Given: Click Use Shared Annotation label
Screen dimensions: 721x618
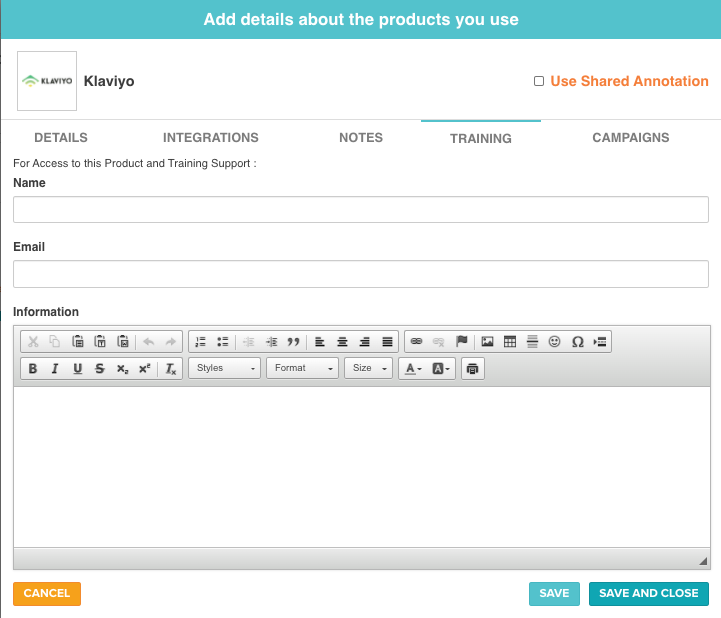Looking at the screenshot, I should pos(629,81).
